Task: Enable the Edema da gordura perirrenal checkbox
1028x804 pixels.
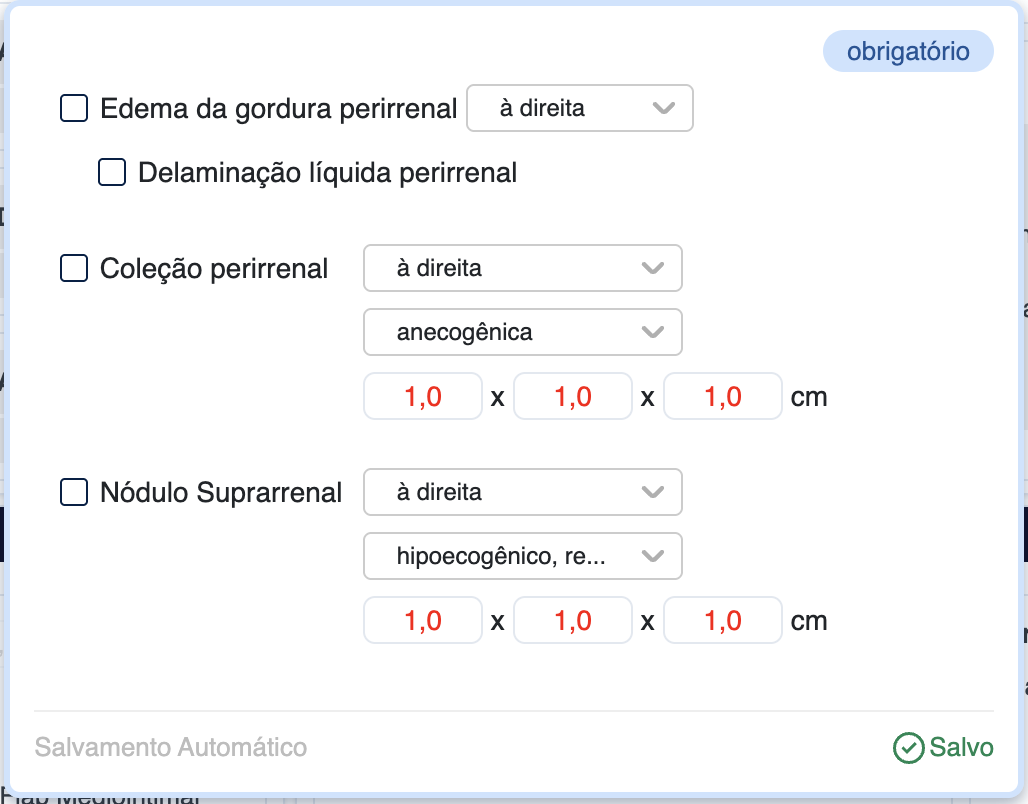Action: [75, 108]
